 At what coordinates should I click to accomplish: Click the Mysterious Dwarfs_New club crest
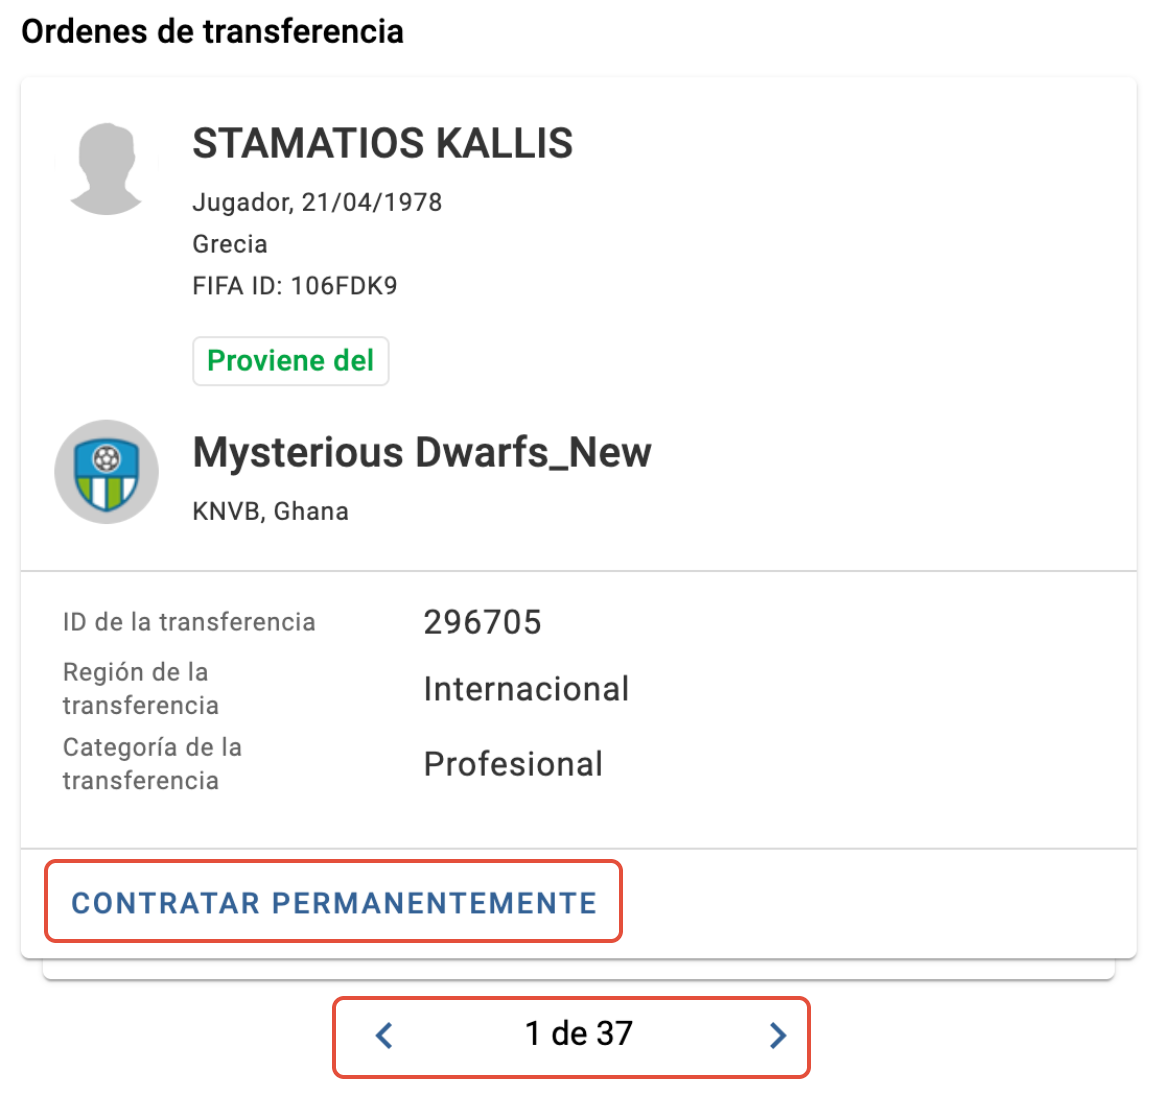click(x=107, y=471)
